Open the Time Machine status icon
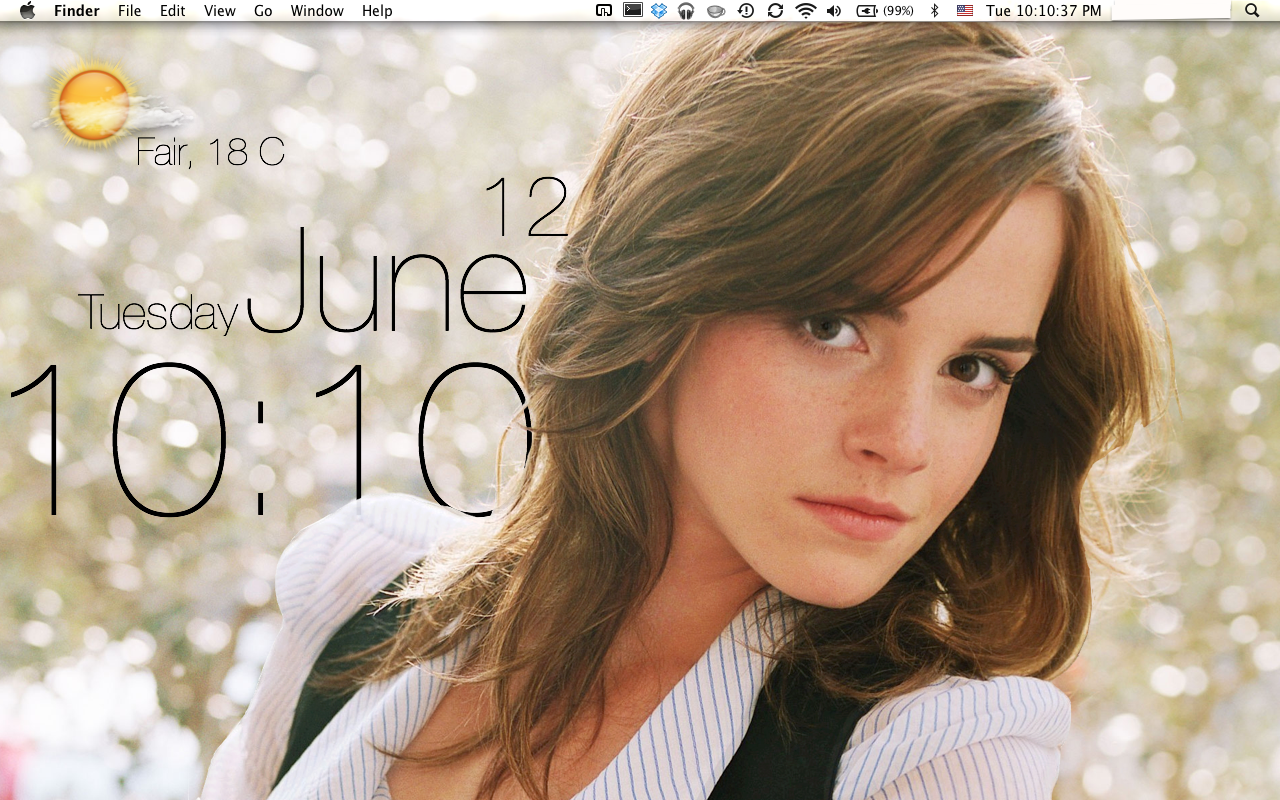The width and height of the screenshot is (1280, 800). pyautogui.click(x=746, y=11)
